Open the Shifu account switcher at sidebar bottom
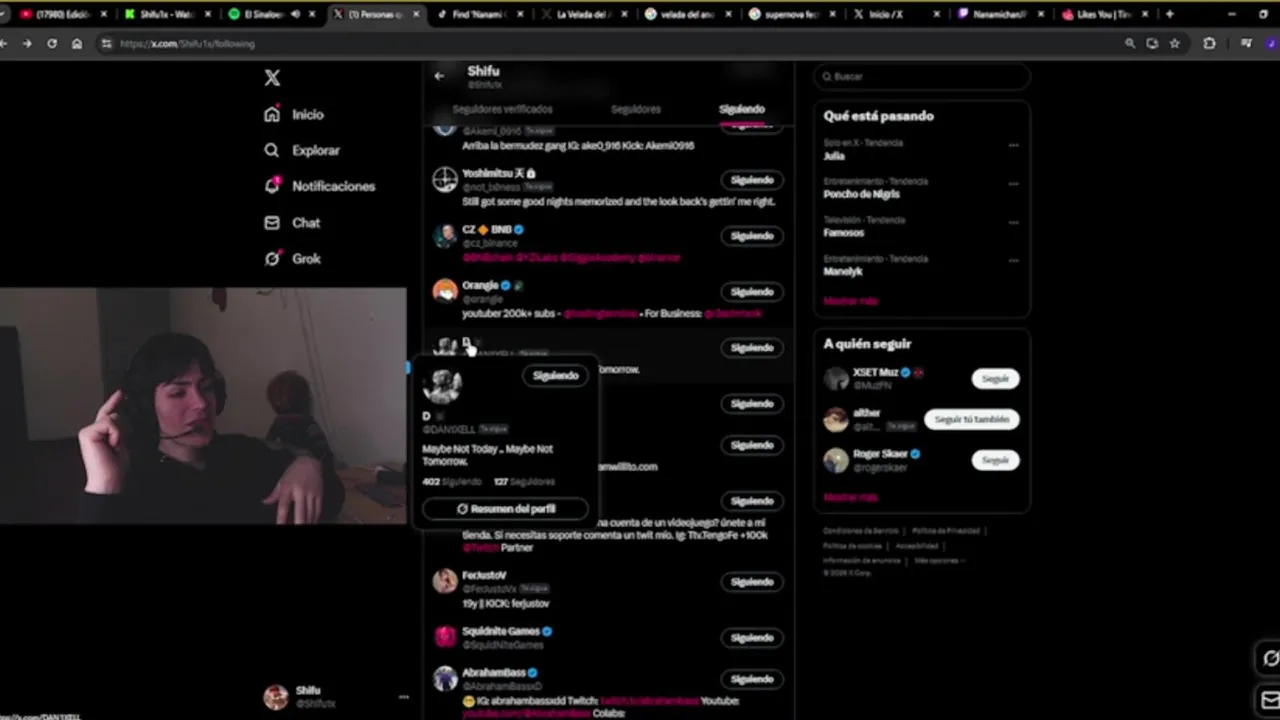The height and width of the screenshot is (720, 1280). (x=336, y=697)
